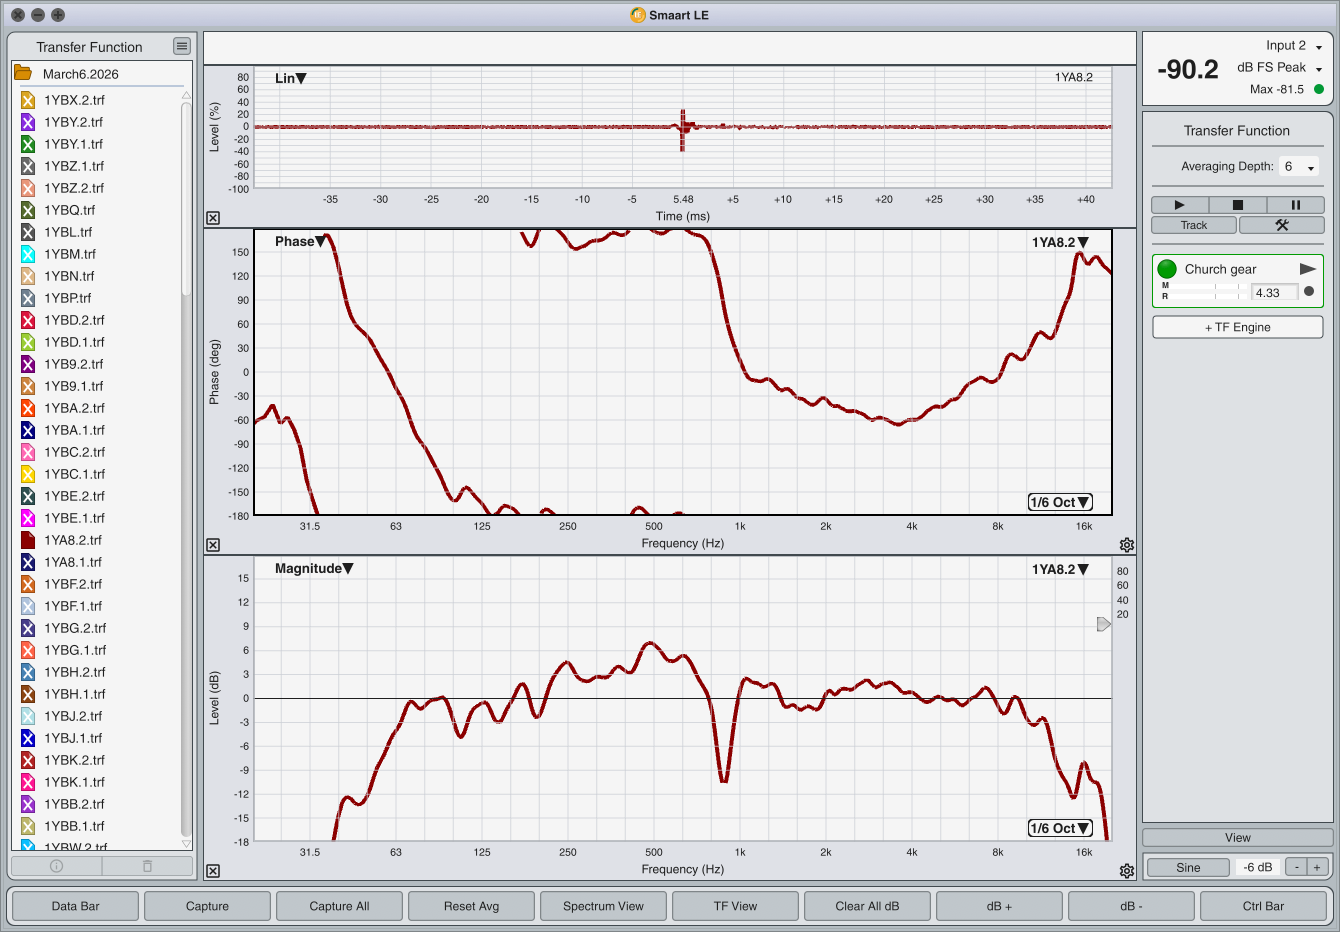Switch to TF View
The image size is (1340, 932).
[735, 906]
